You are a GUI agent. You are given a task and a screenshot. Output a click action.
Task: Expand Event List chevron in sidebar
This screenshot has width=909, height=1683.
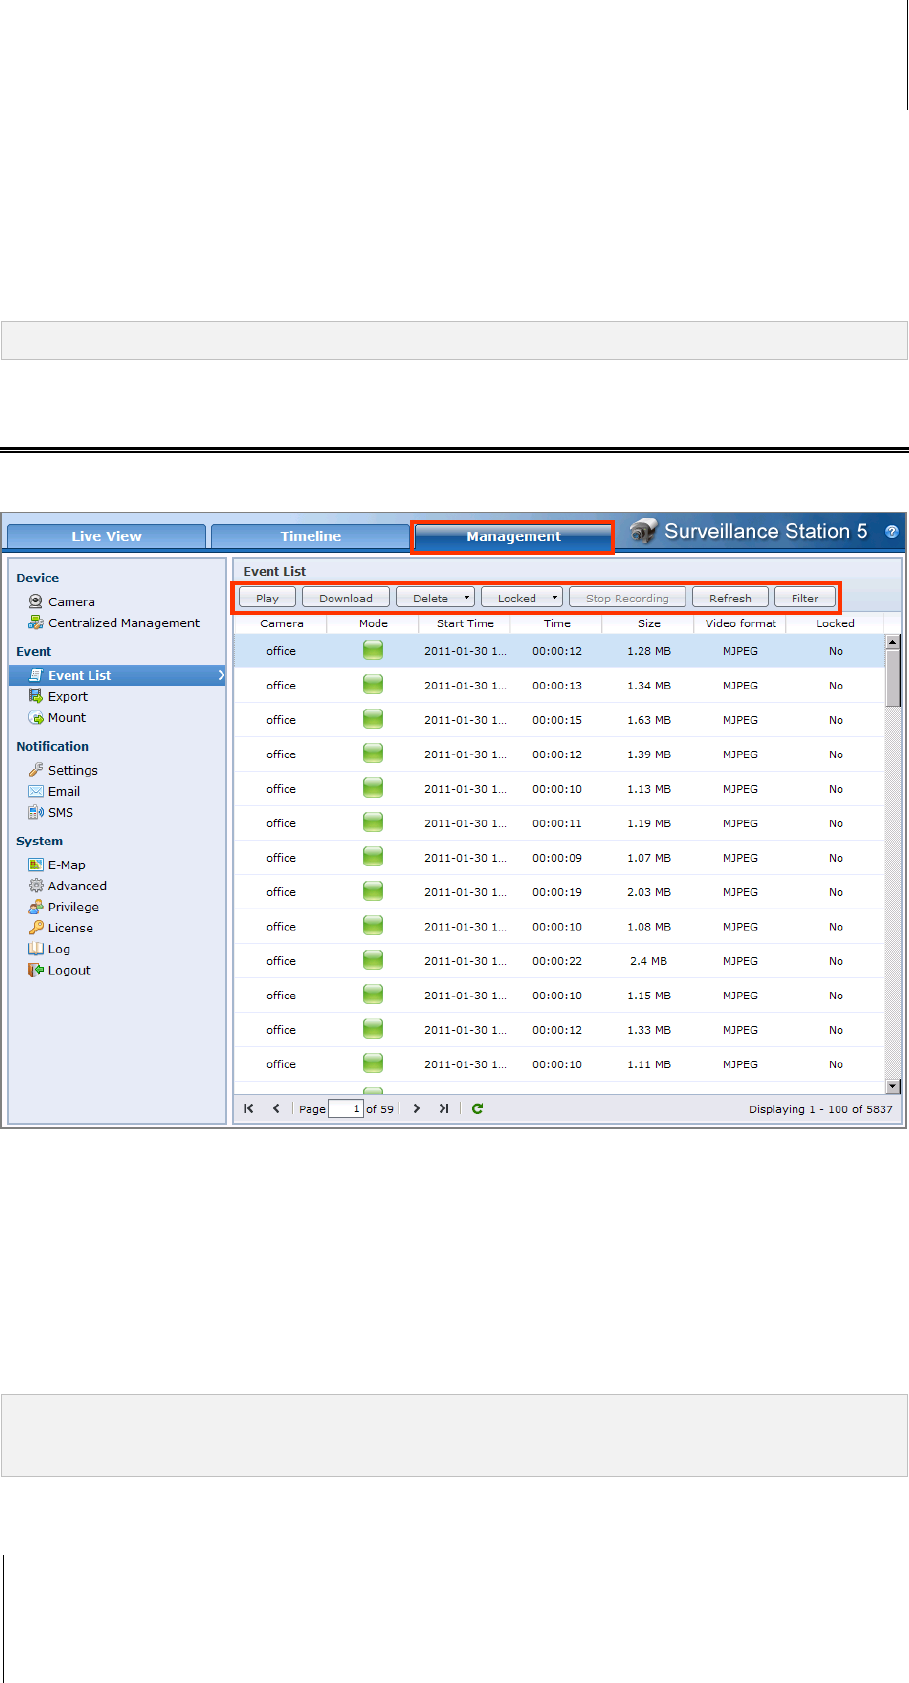[x=220, y=675]
